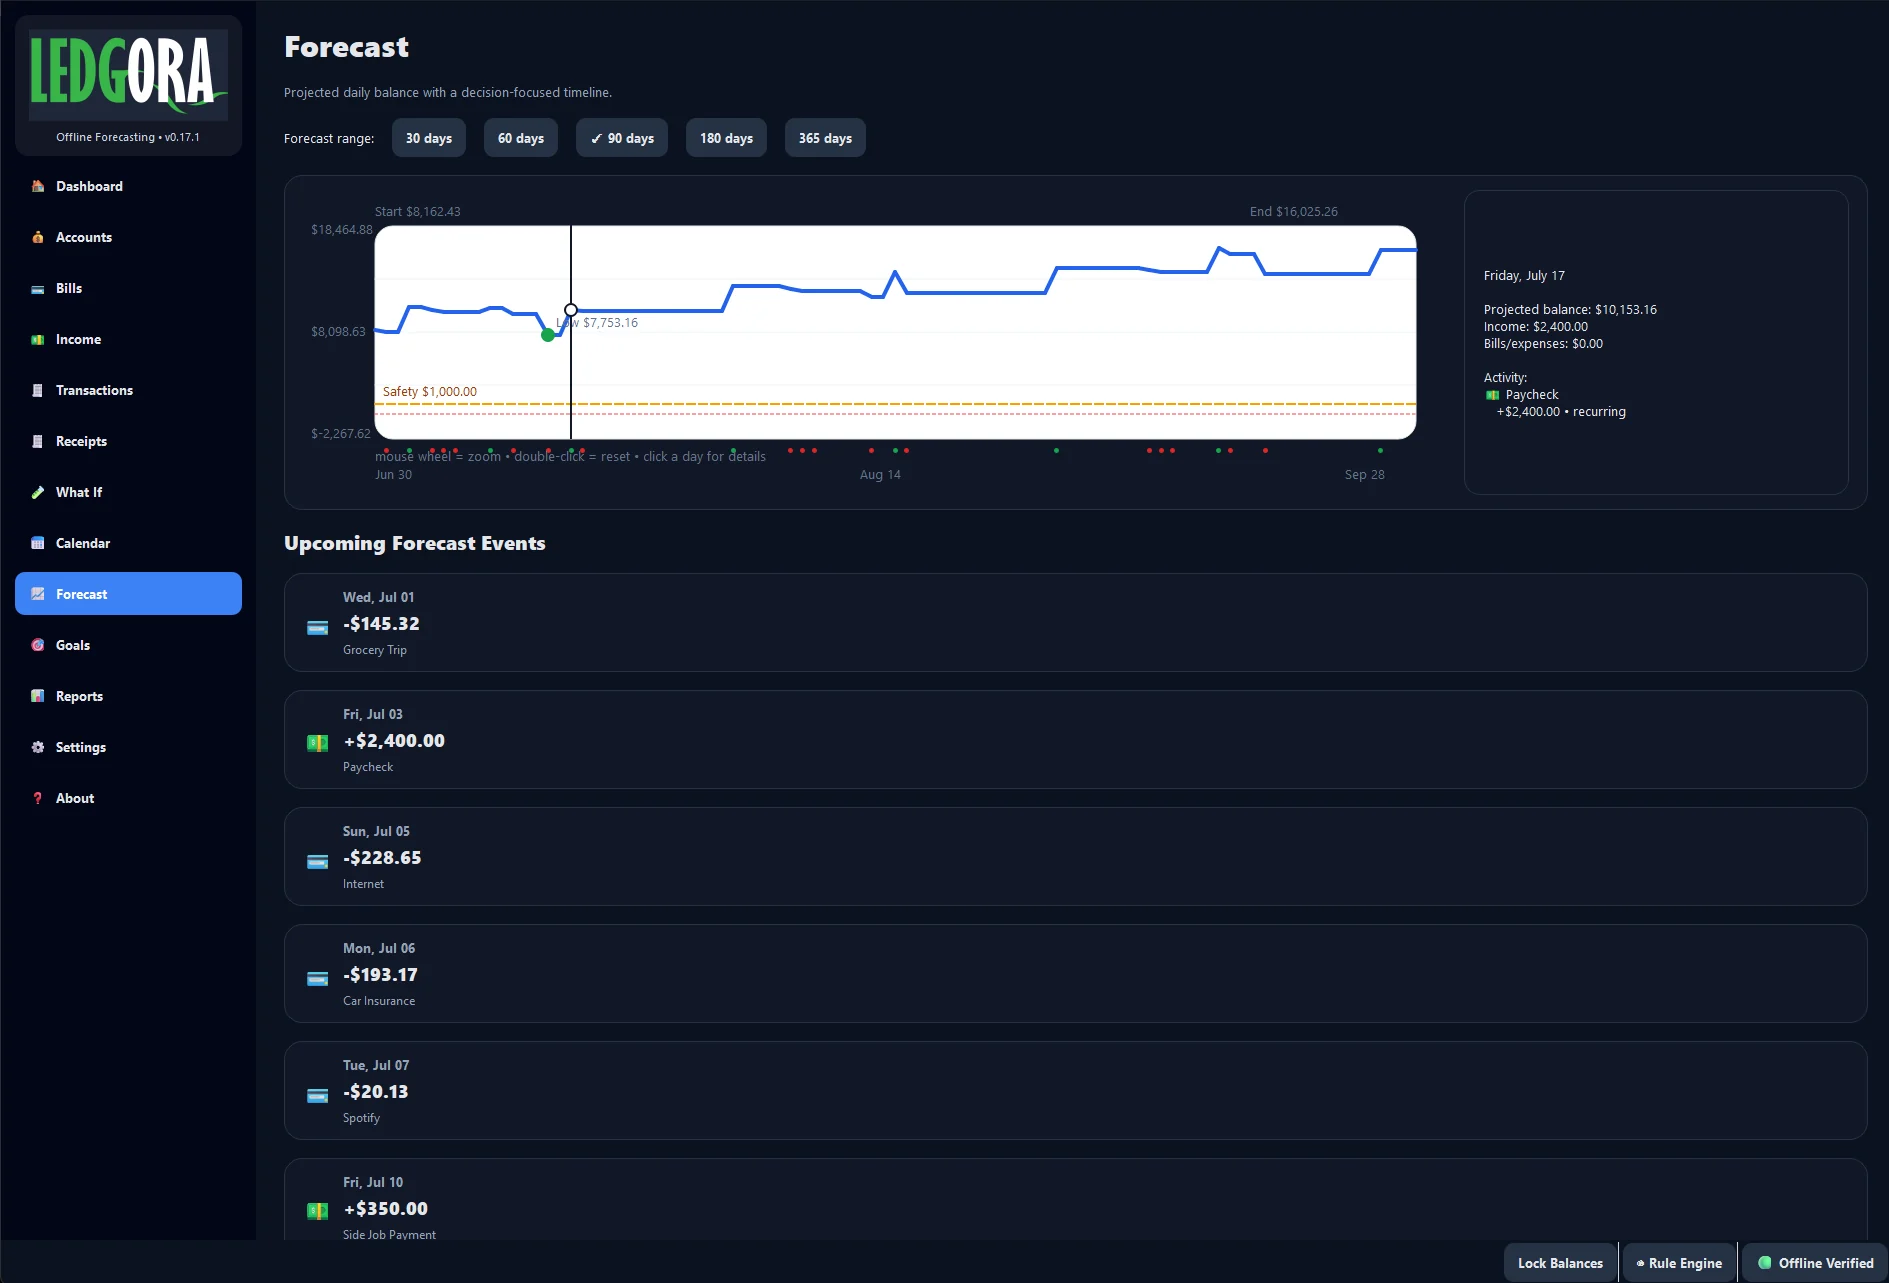Click the Goals target icon

pyautogui.click(x=38, y=645)
